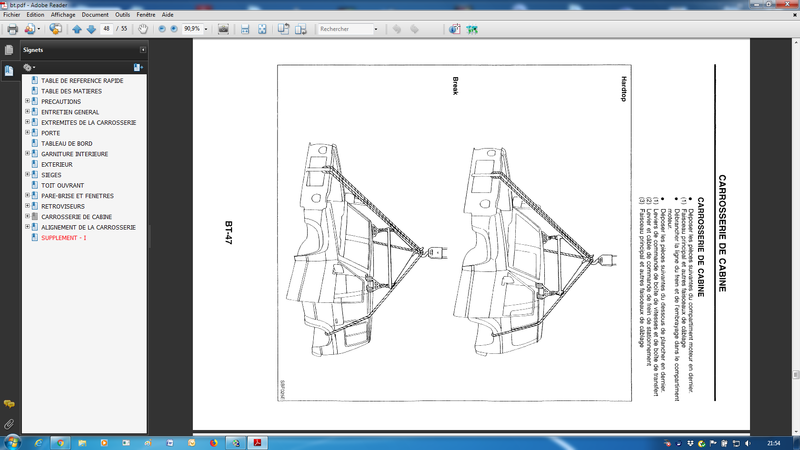The width and height of the screenshot is (800, 450).
Task: Click the Print icon in the toolbar
Action: (x=12, y=29)
